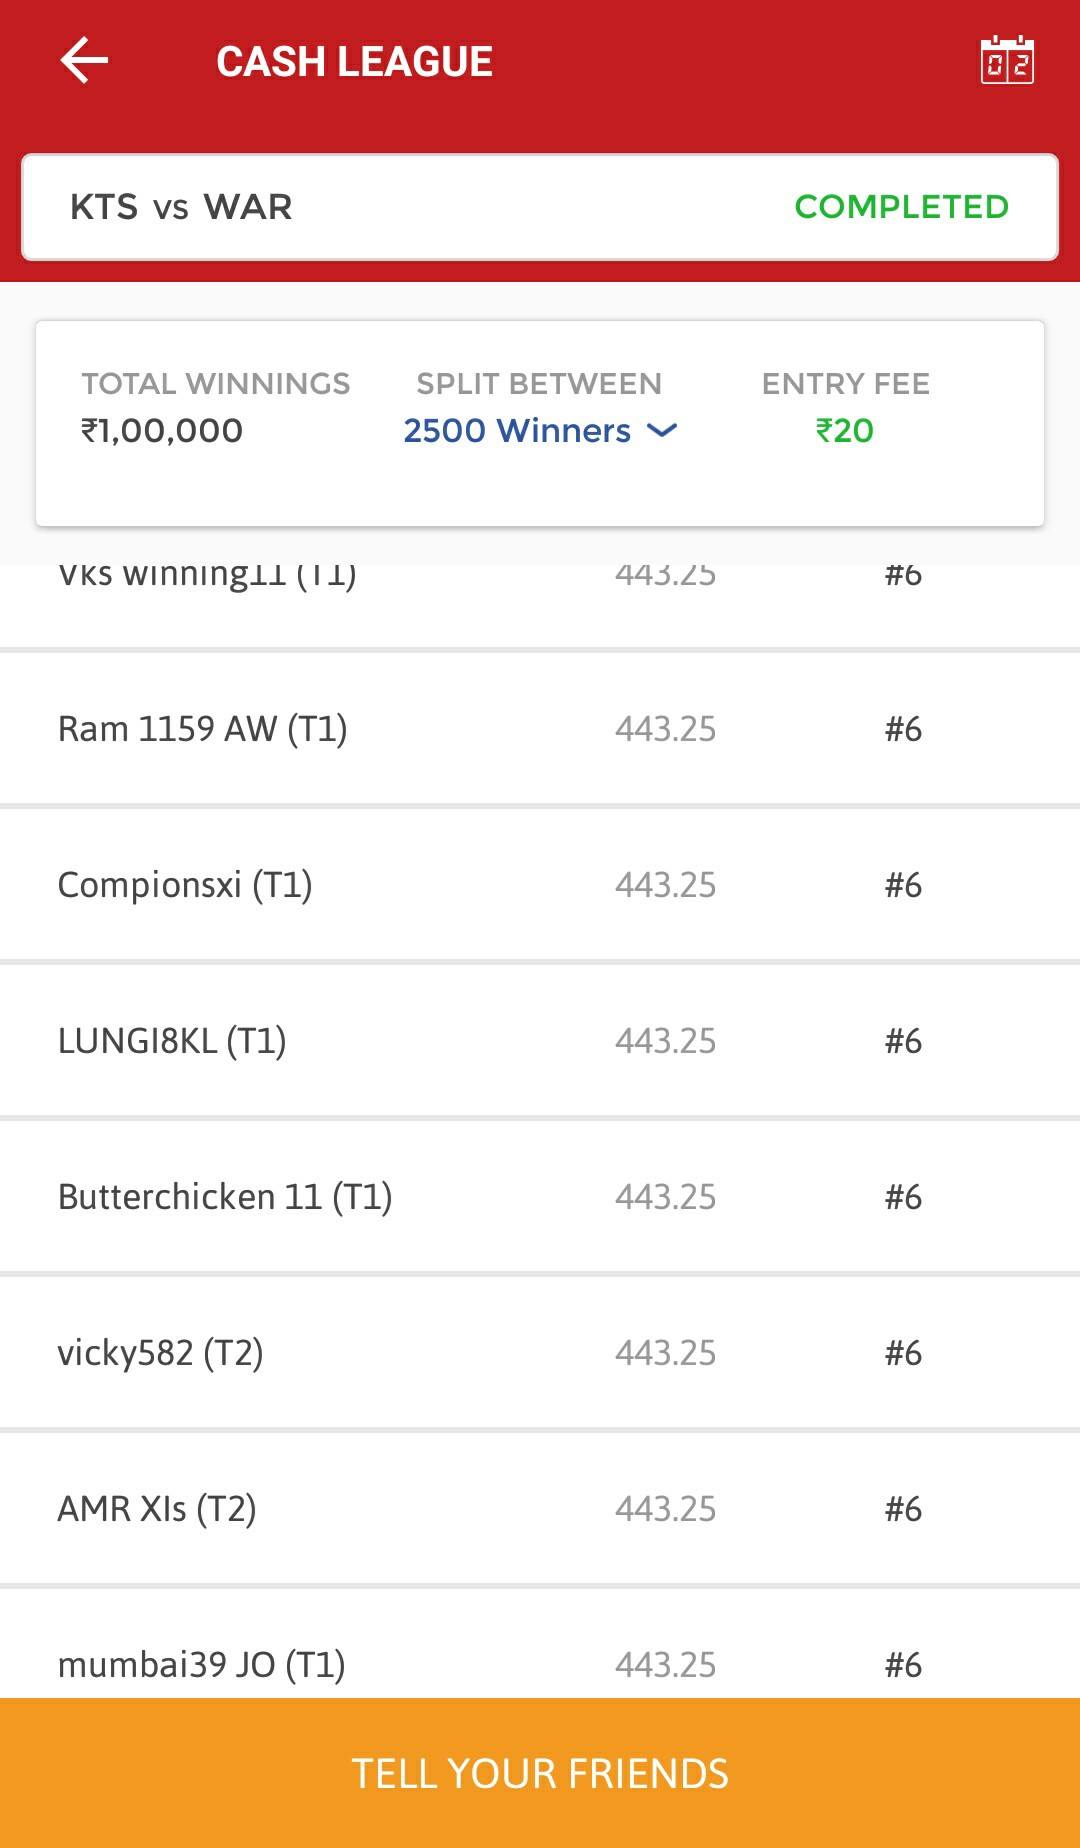1080x1848 pixels.
Task: Tap the ₹1,00,000 total winnings amount
Action: pyautogui.click(x=162, y=431)
